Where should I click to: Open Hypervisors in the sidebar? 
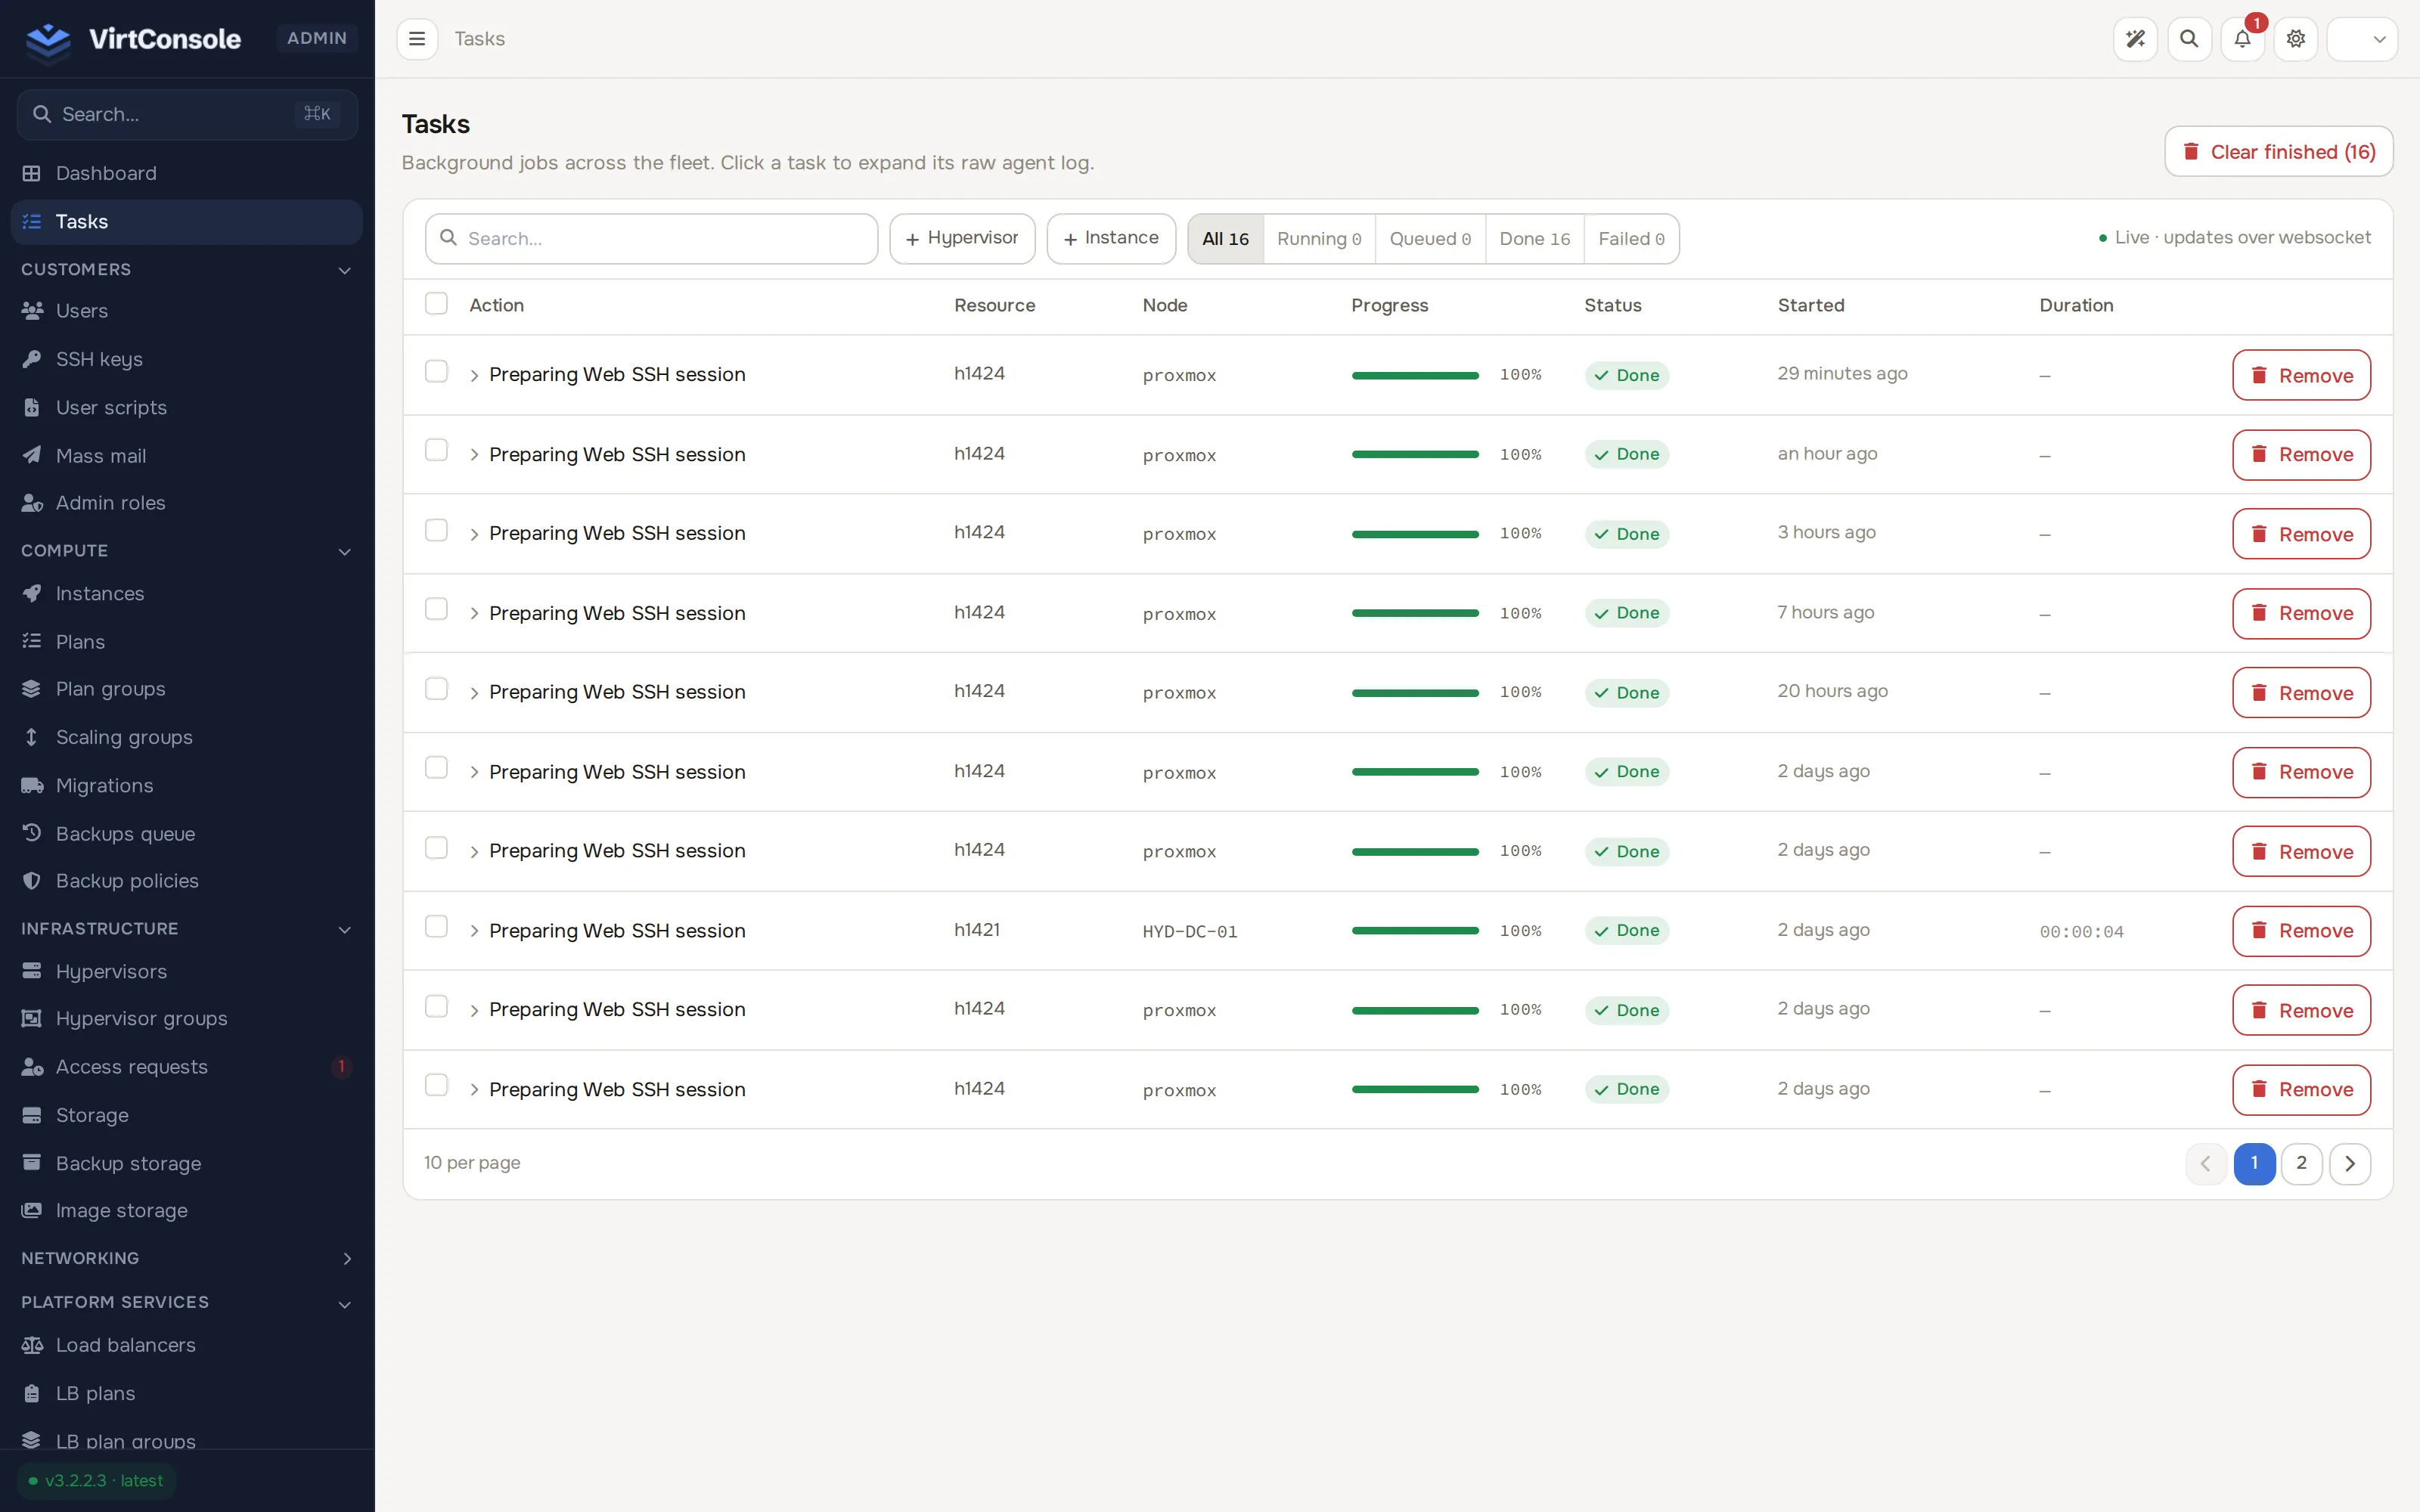click(x=187, y=972)
